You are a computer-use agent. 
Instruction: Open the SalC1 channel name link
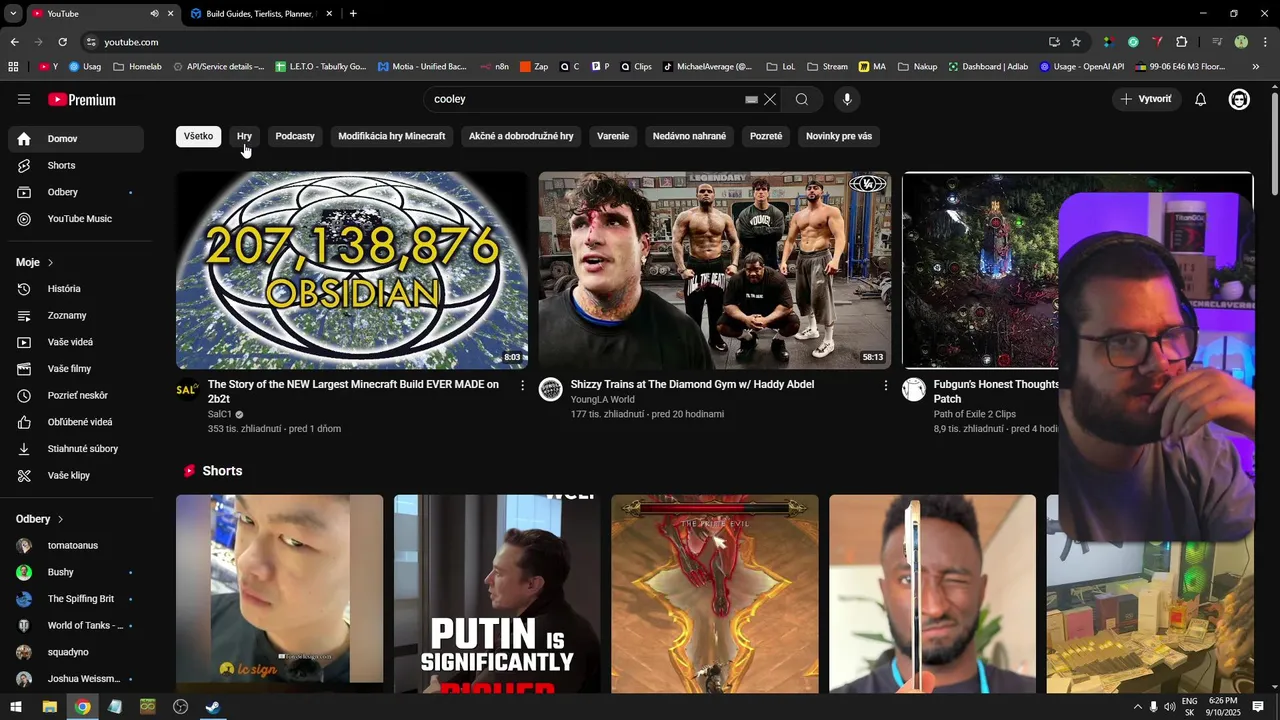coord(220,414)
